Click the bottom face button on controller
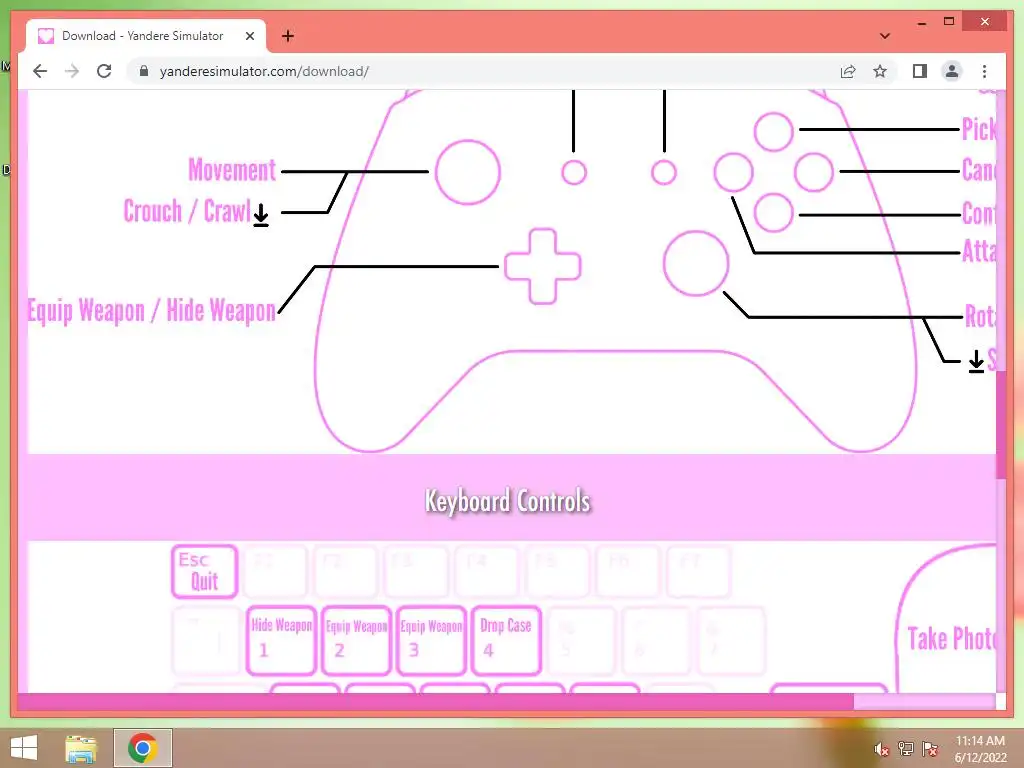This screenshot has width=1024, height=768. click(774, 213)
